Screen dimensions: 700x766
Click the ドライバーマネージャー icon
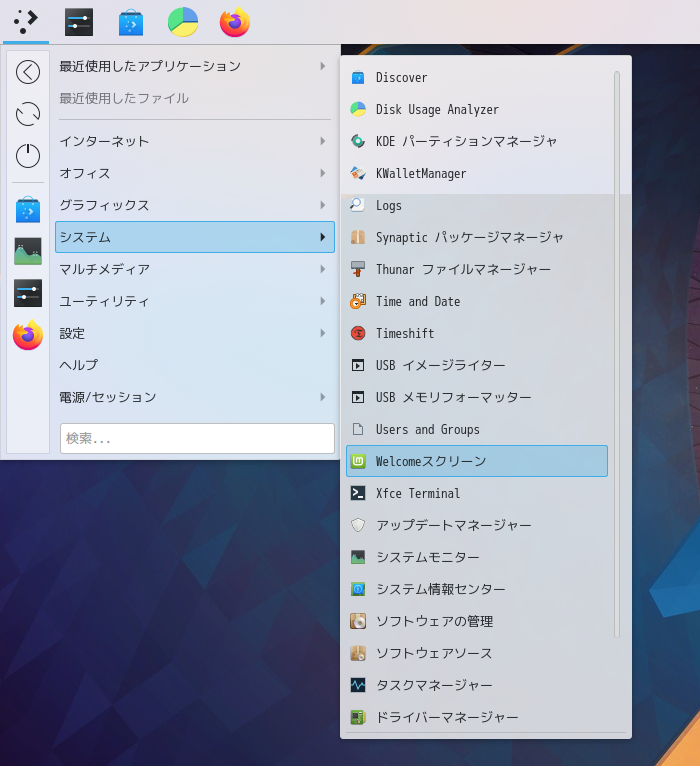[358, 717]
